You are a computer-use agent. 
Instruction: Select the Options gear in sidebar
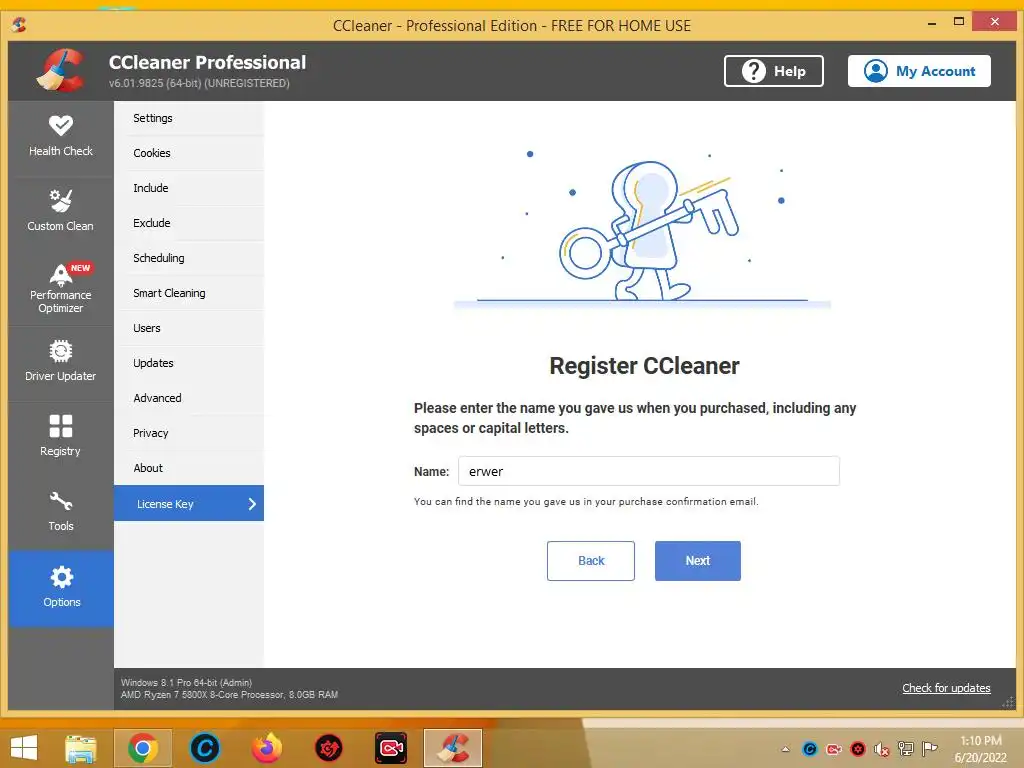click(x=61, y=588)
